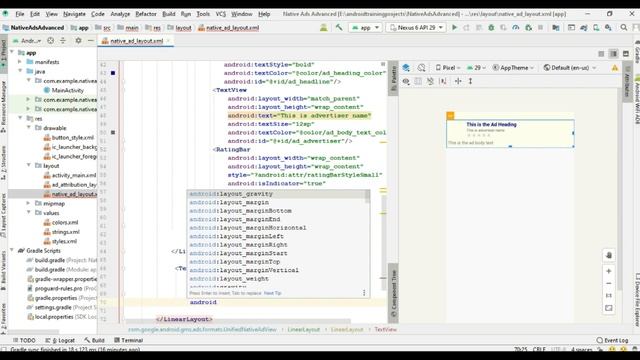The width and height of the screenshot is (640, 360).
Task: Open the Android project view dropdown
Action: pyautogui.click(x=27, y=40)
